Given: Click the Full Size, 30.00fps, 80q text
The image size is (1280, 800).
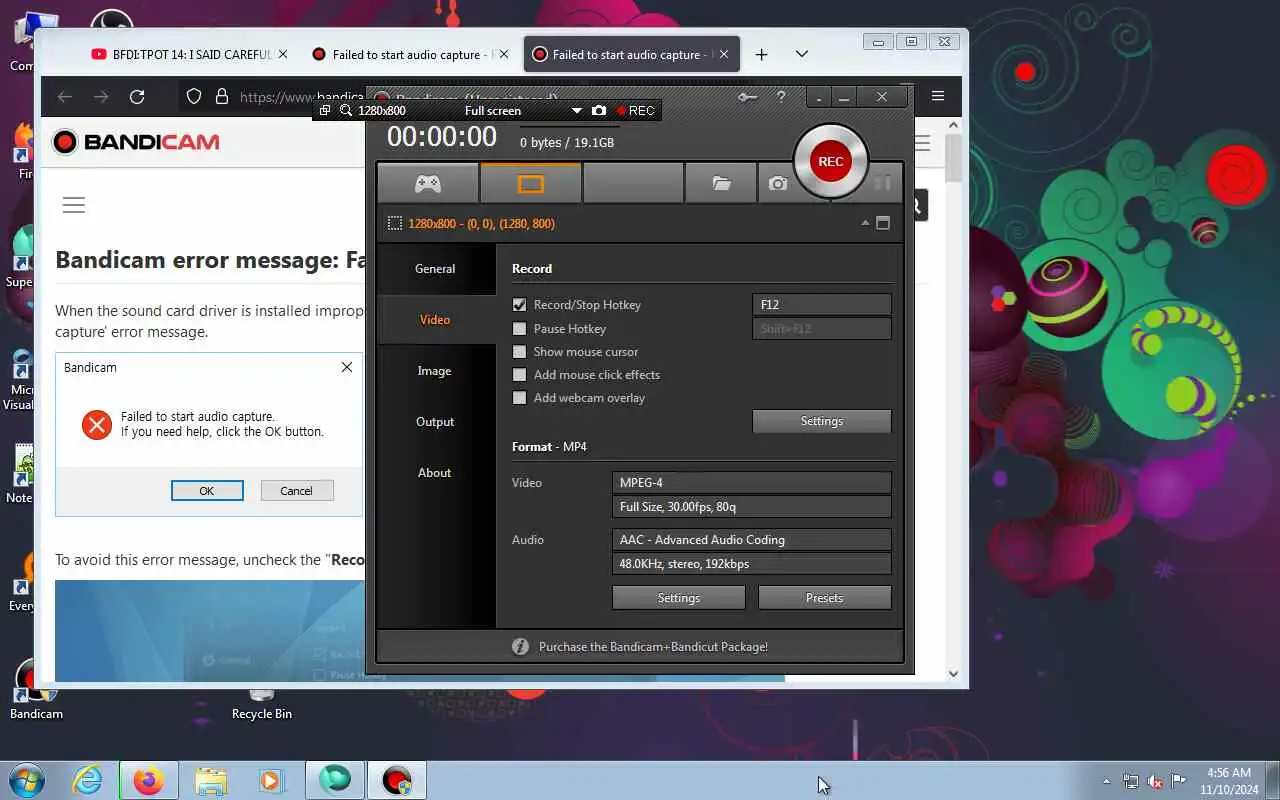Looking at the screenshot, I should tap(678, 507).
